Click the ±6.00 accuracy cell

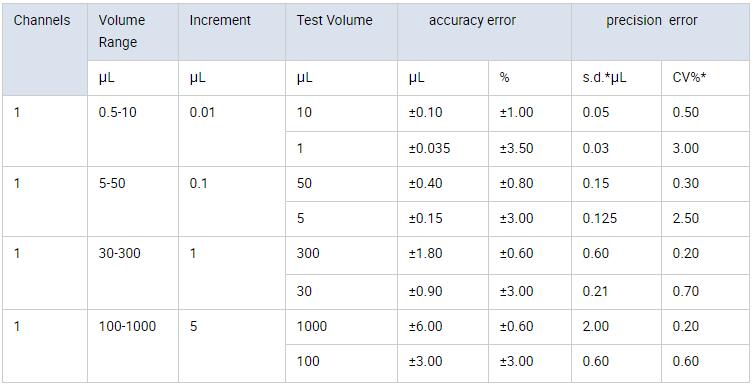443,326
